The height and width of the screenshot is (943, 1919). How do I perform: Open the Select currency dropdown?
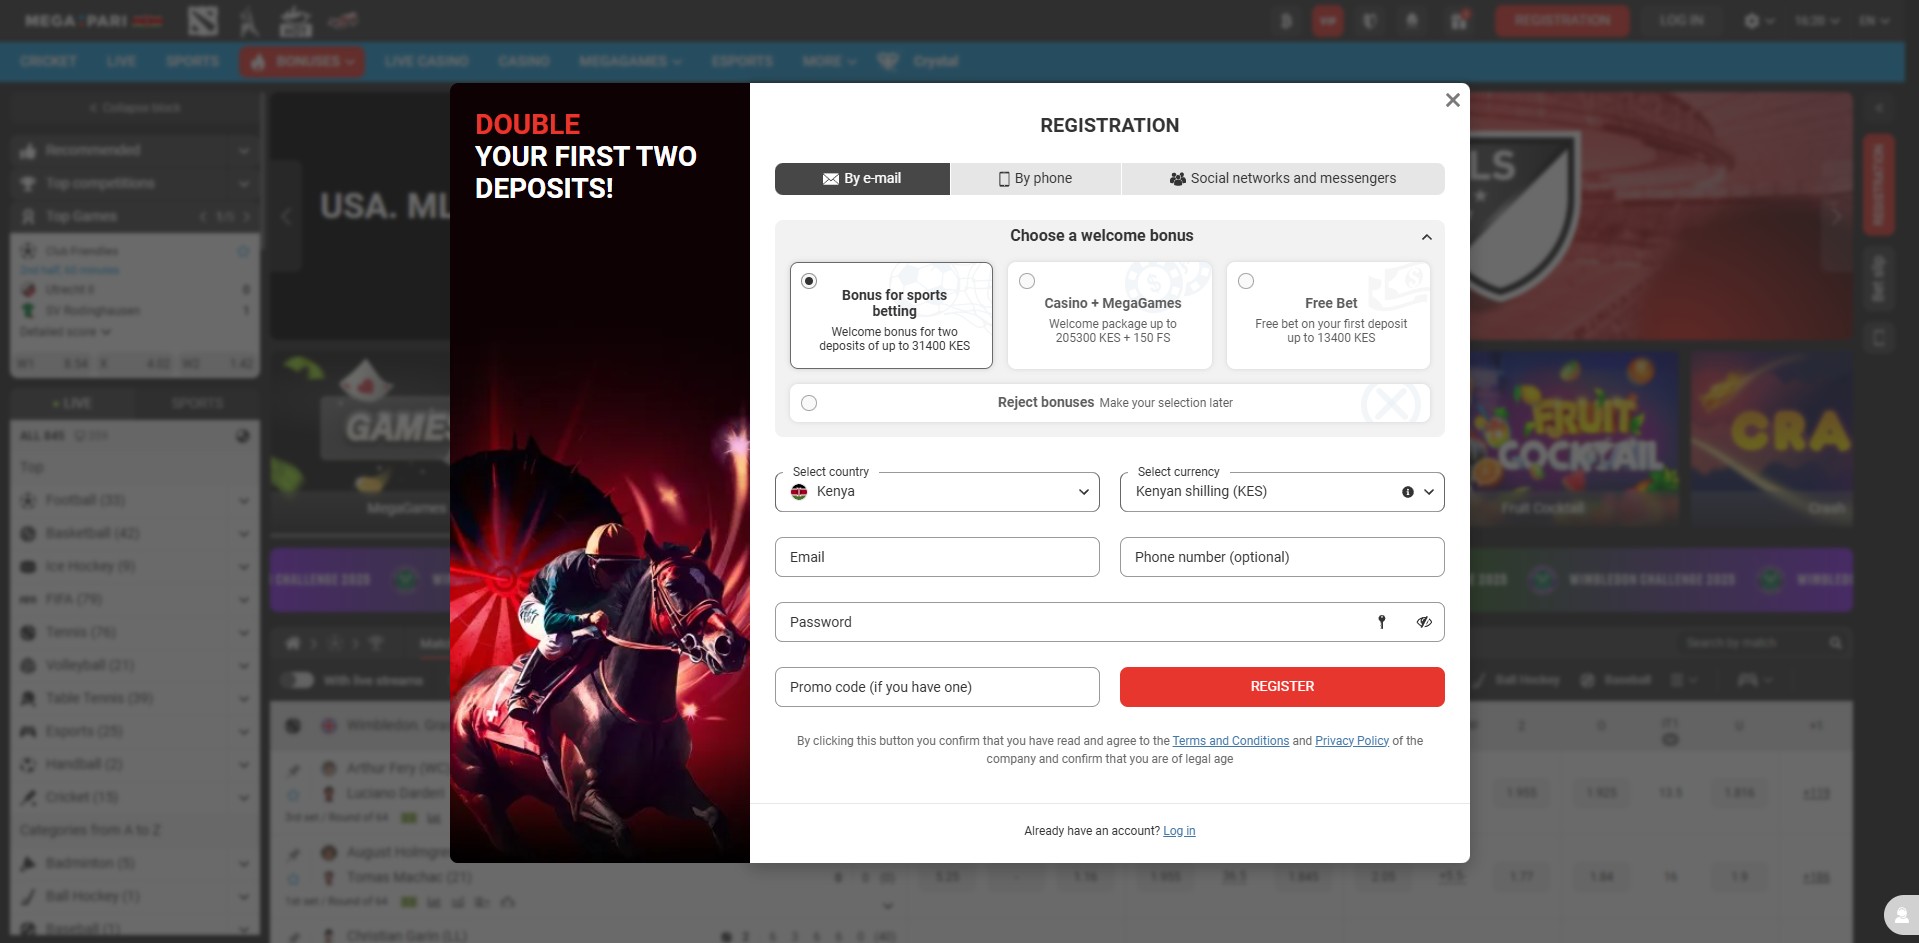pos(1281,491)
